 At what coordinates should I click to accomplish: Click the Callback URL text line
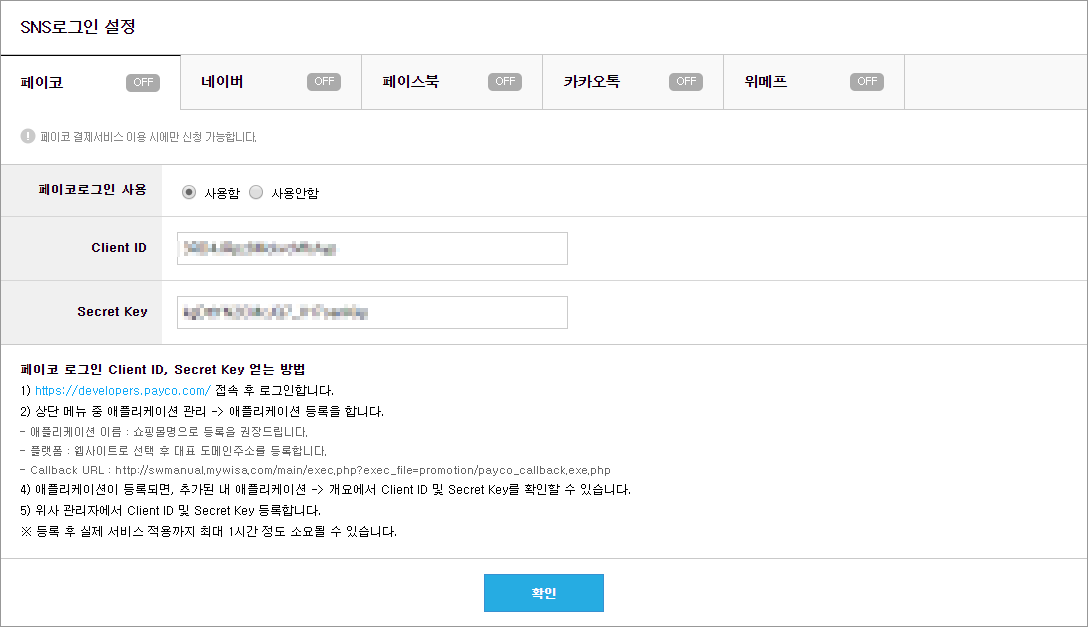[314, 470]
